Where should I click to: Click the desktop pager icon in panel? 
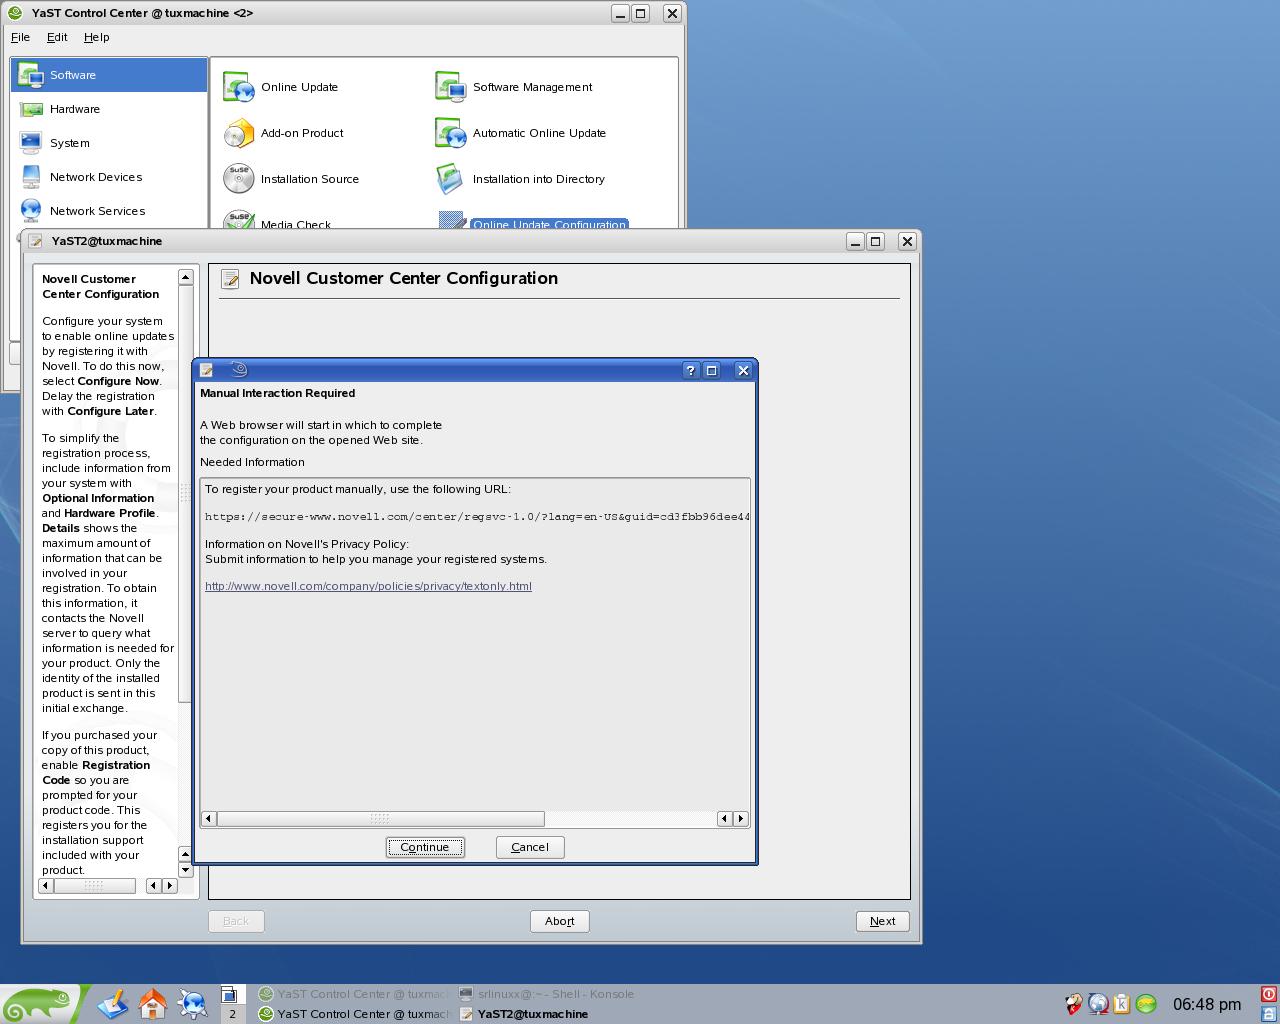point(229,994)
